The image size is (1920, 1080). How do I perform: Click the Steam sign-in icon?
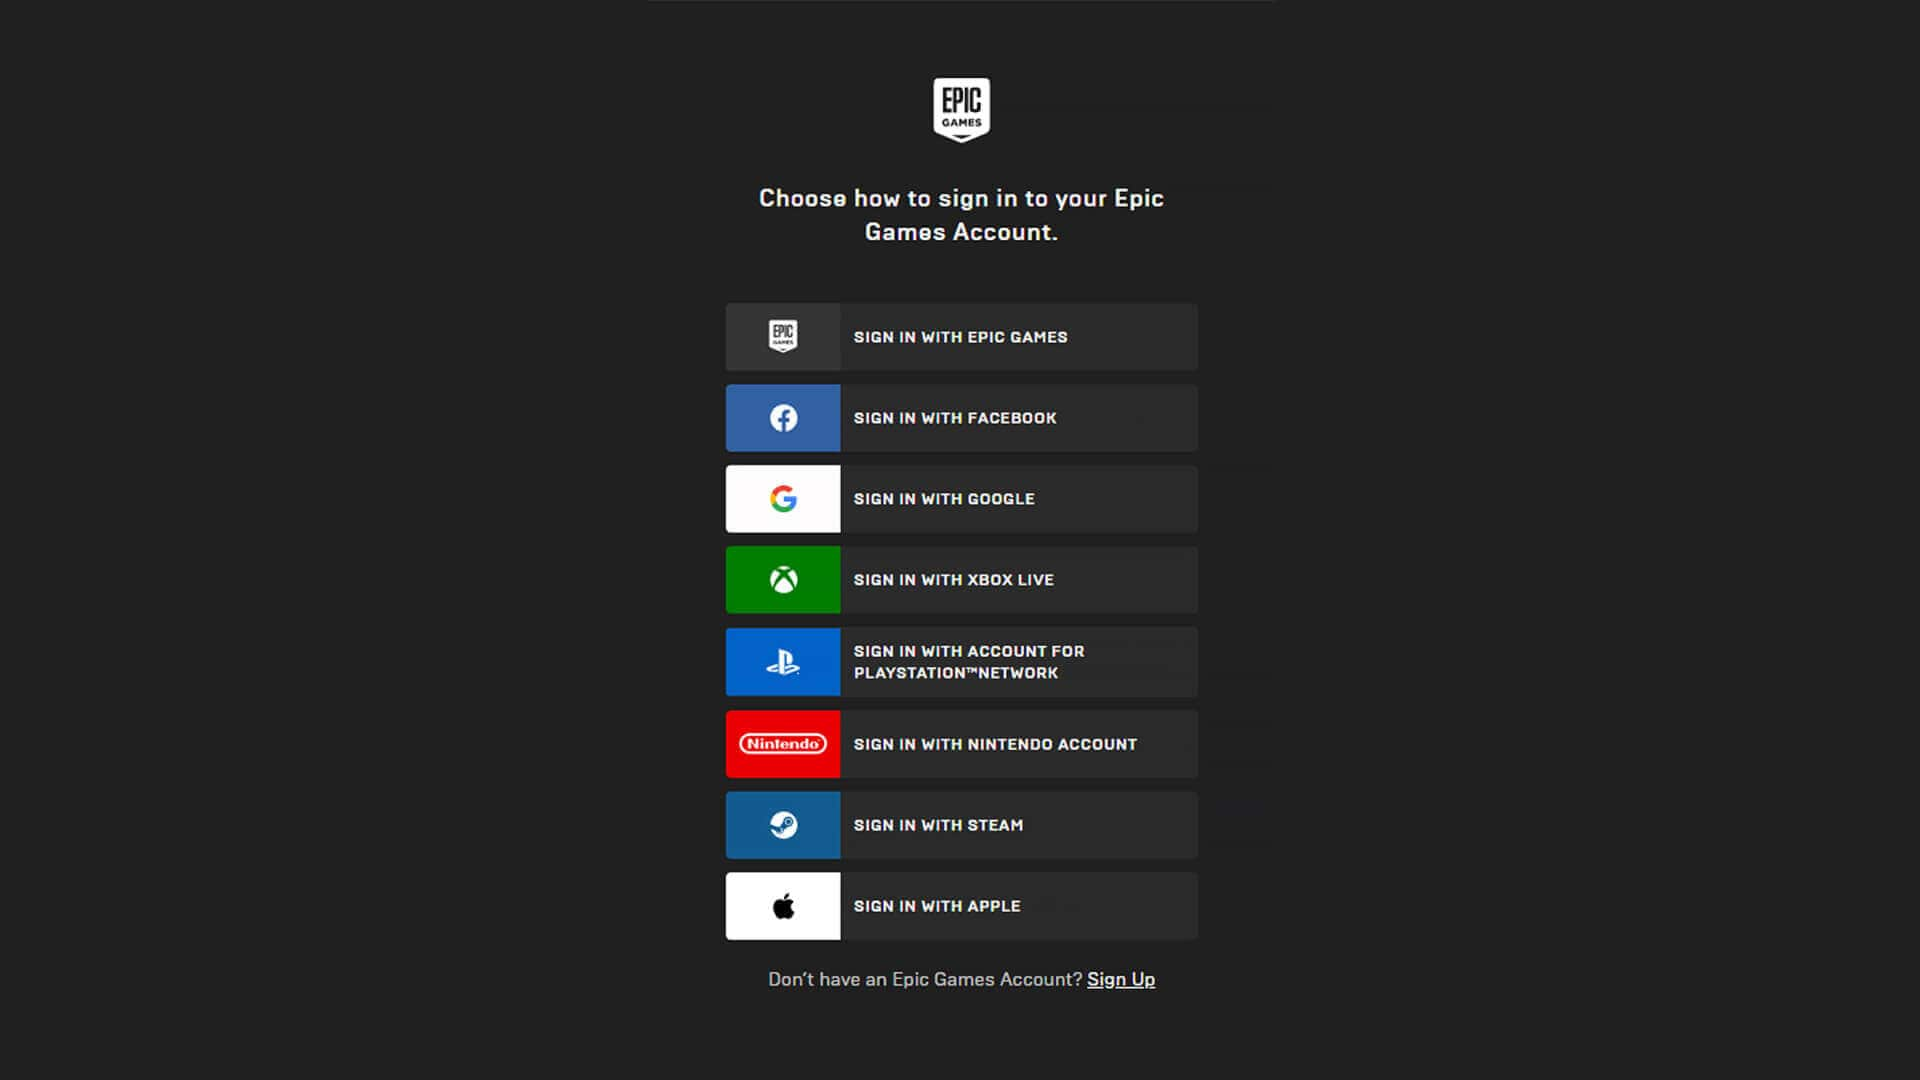click(x=782, y=824)
